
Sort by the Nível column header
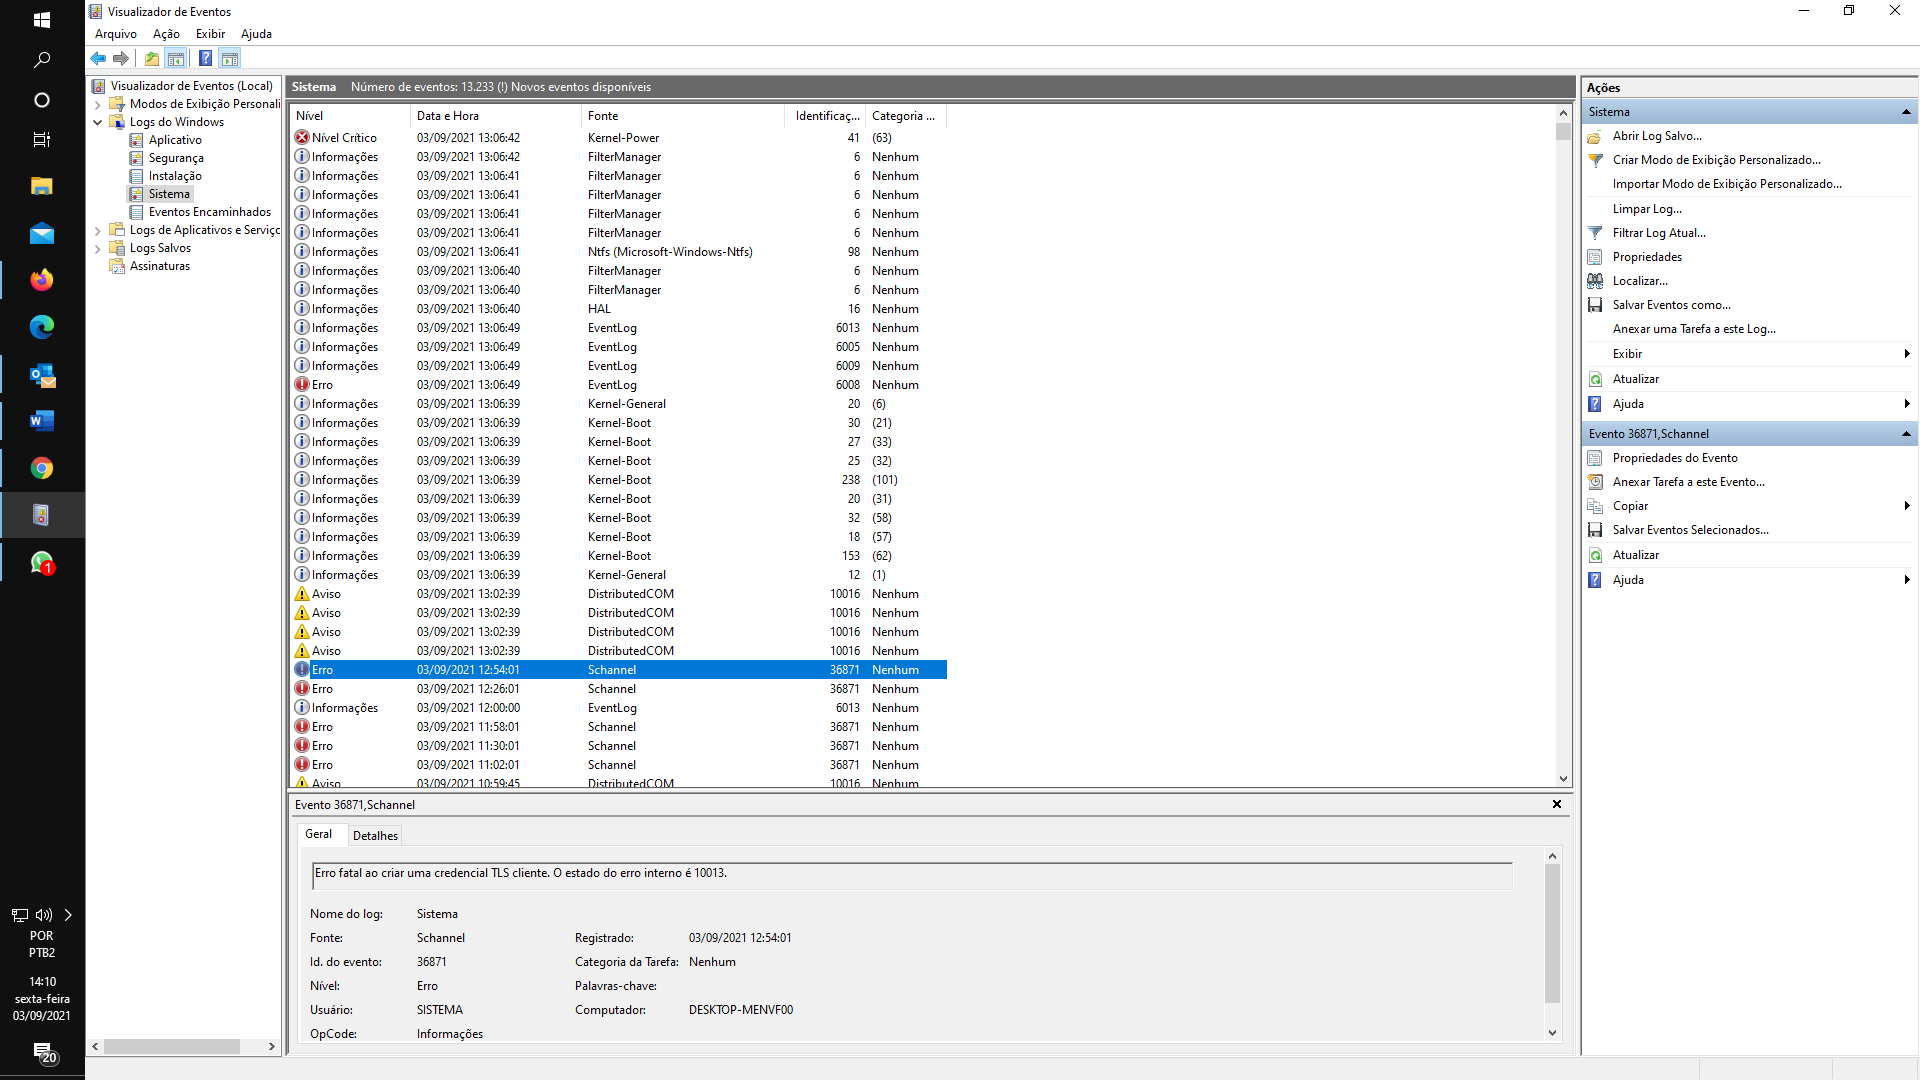pos(350,116)
